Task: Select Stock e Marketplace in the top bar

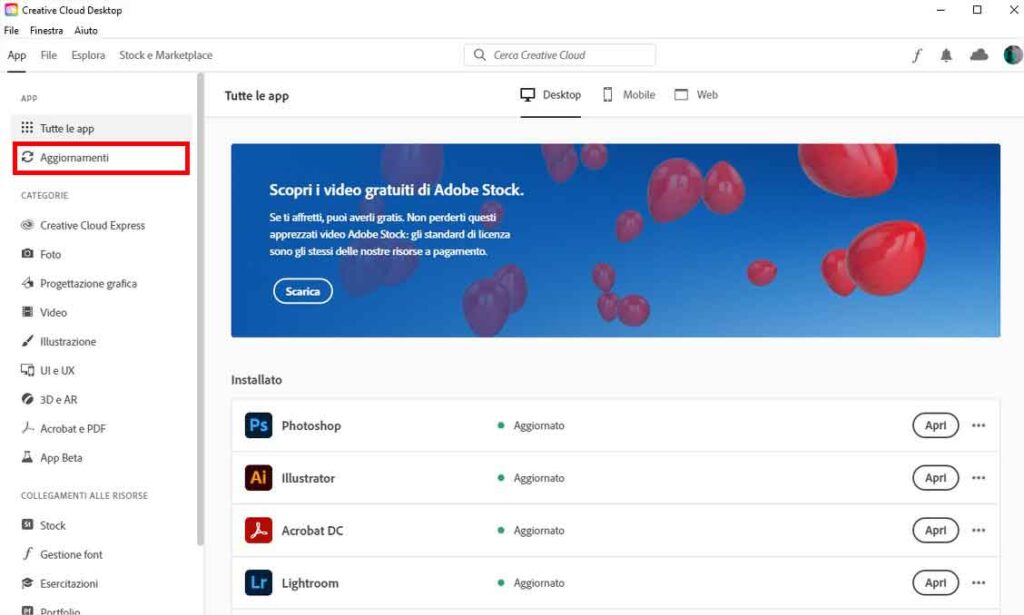Action: 165,55
